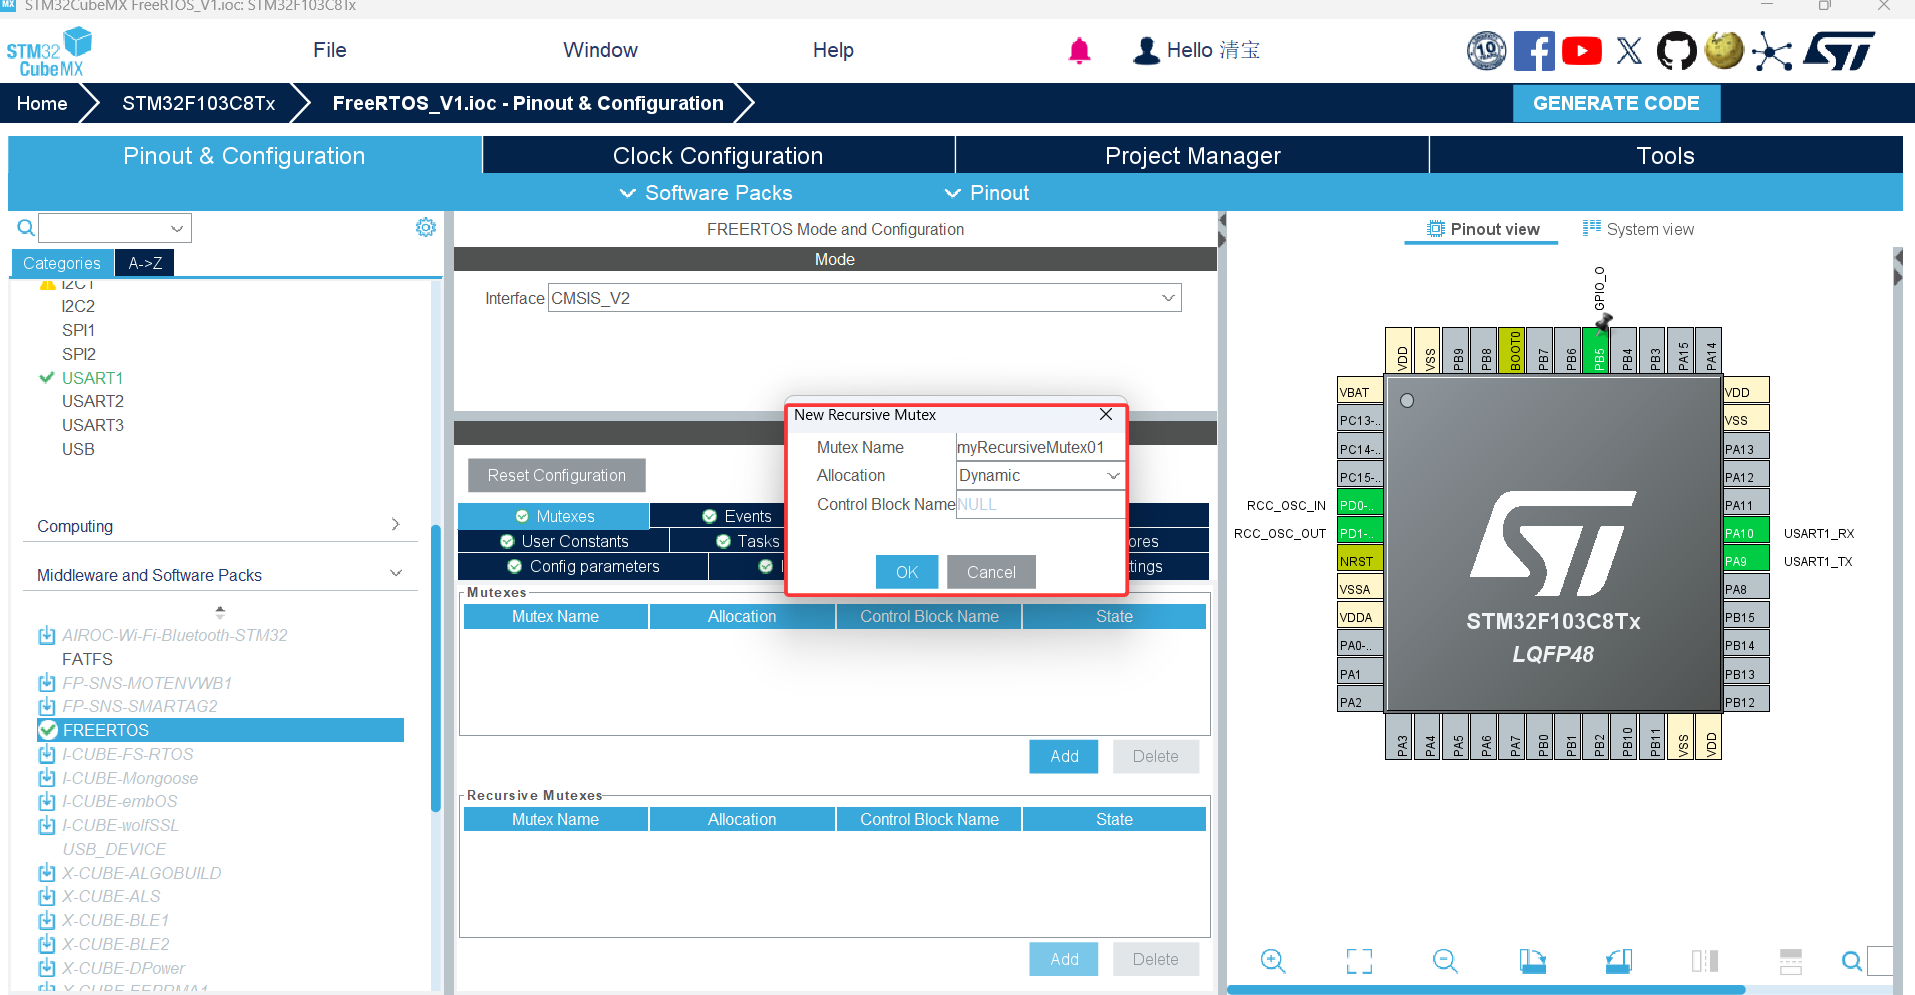
Task: Zoom out on the chip pinout
Action: (x=1445, y=961)
